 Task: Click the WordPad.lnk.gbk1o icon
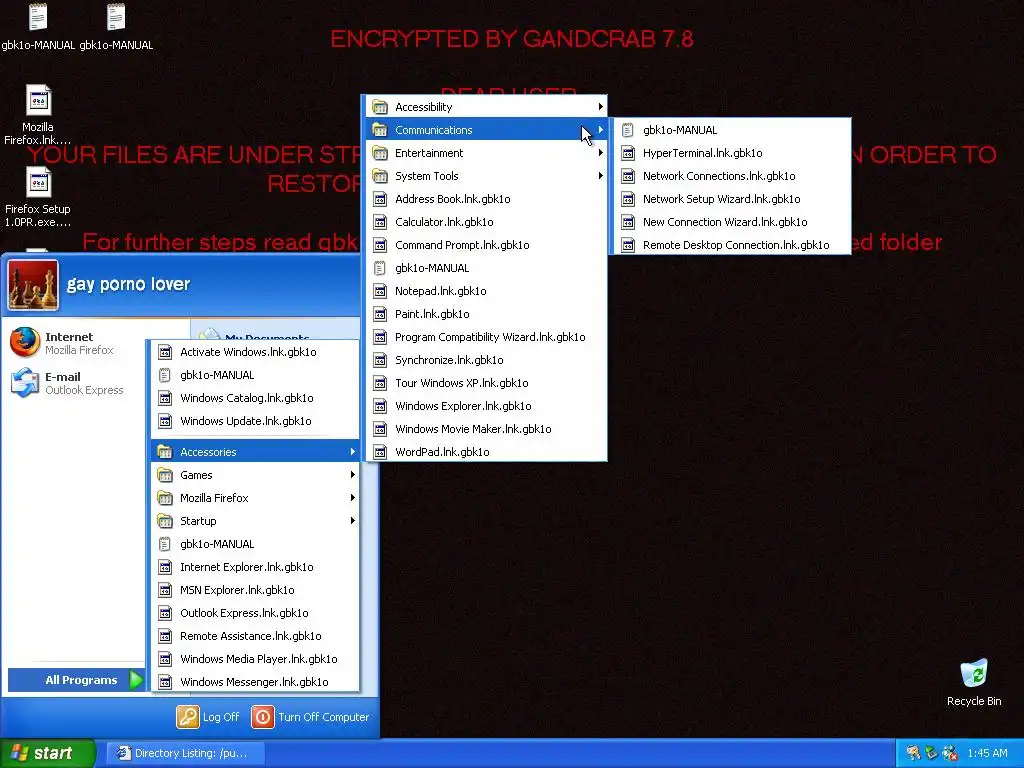click(380, 452)
